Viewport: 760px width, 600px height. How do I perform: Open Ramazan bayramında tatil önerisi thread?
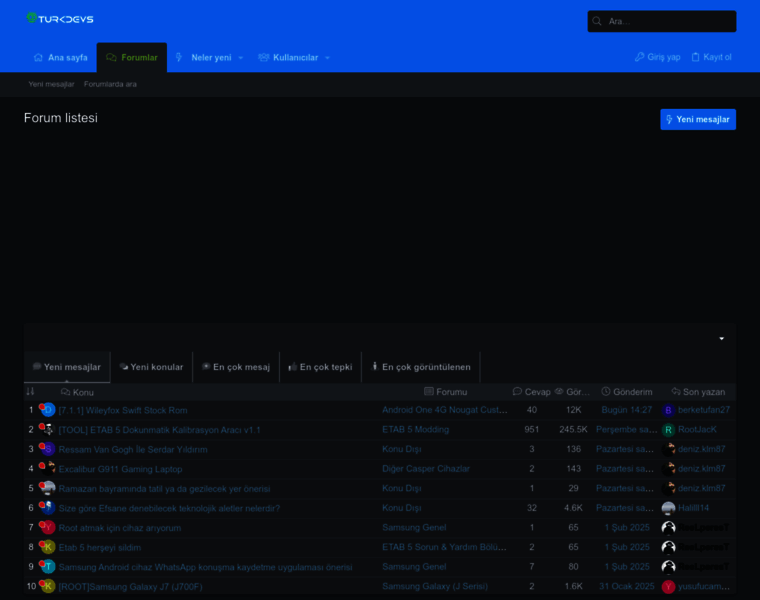pos(164,489)
